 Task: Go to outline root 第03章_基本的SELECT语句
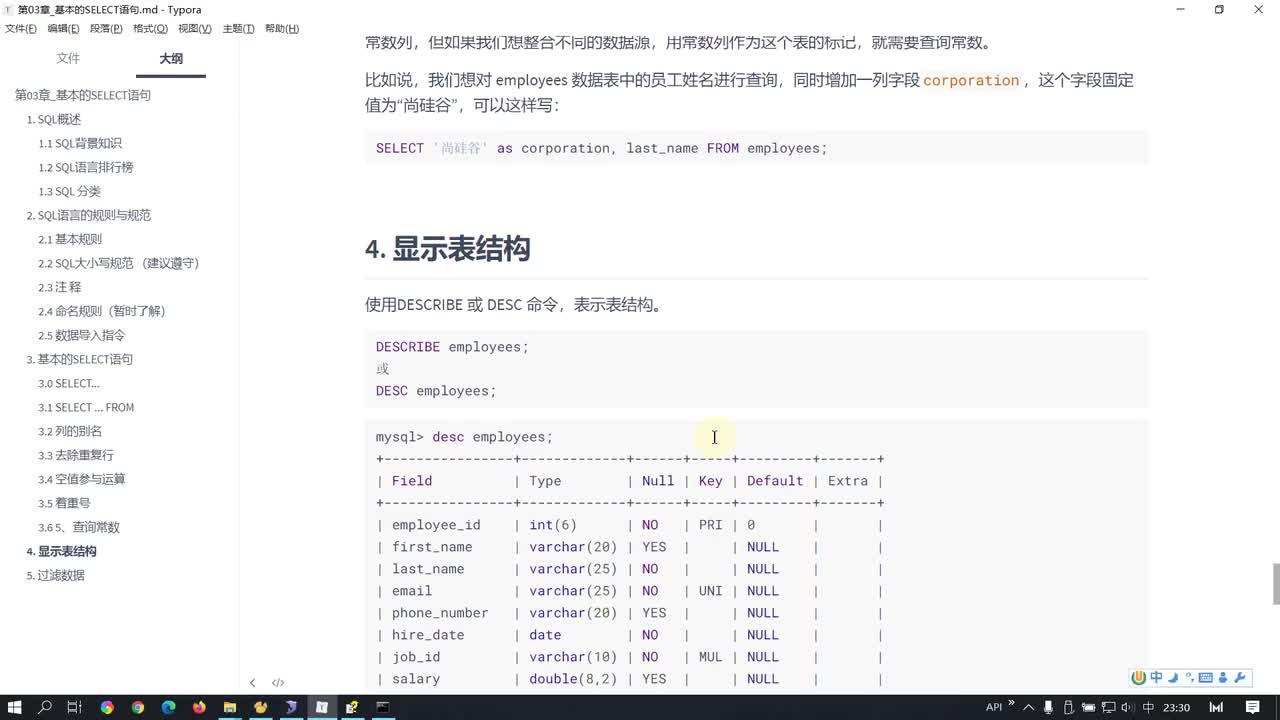click(x=83, y=95)
